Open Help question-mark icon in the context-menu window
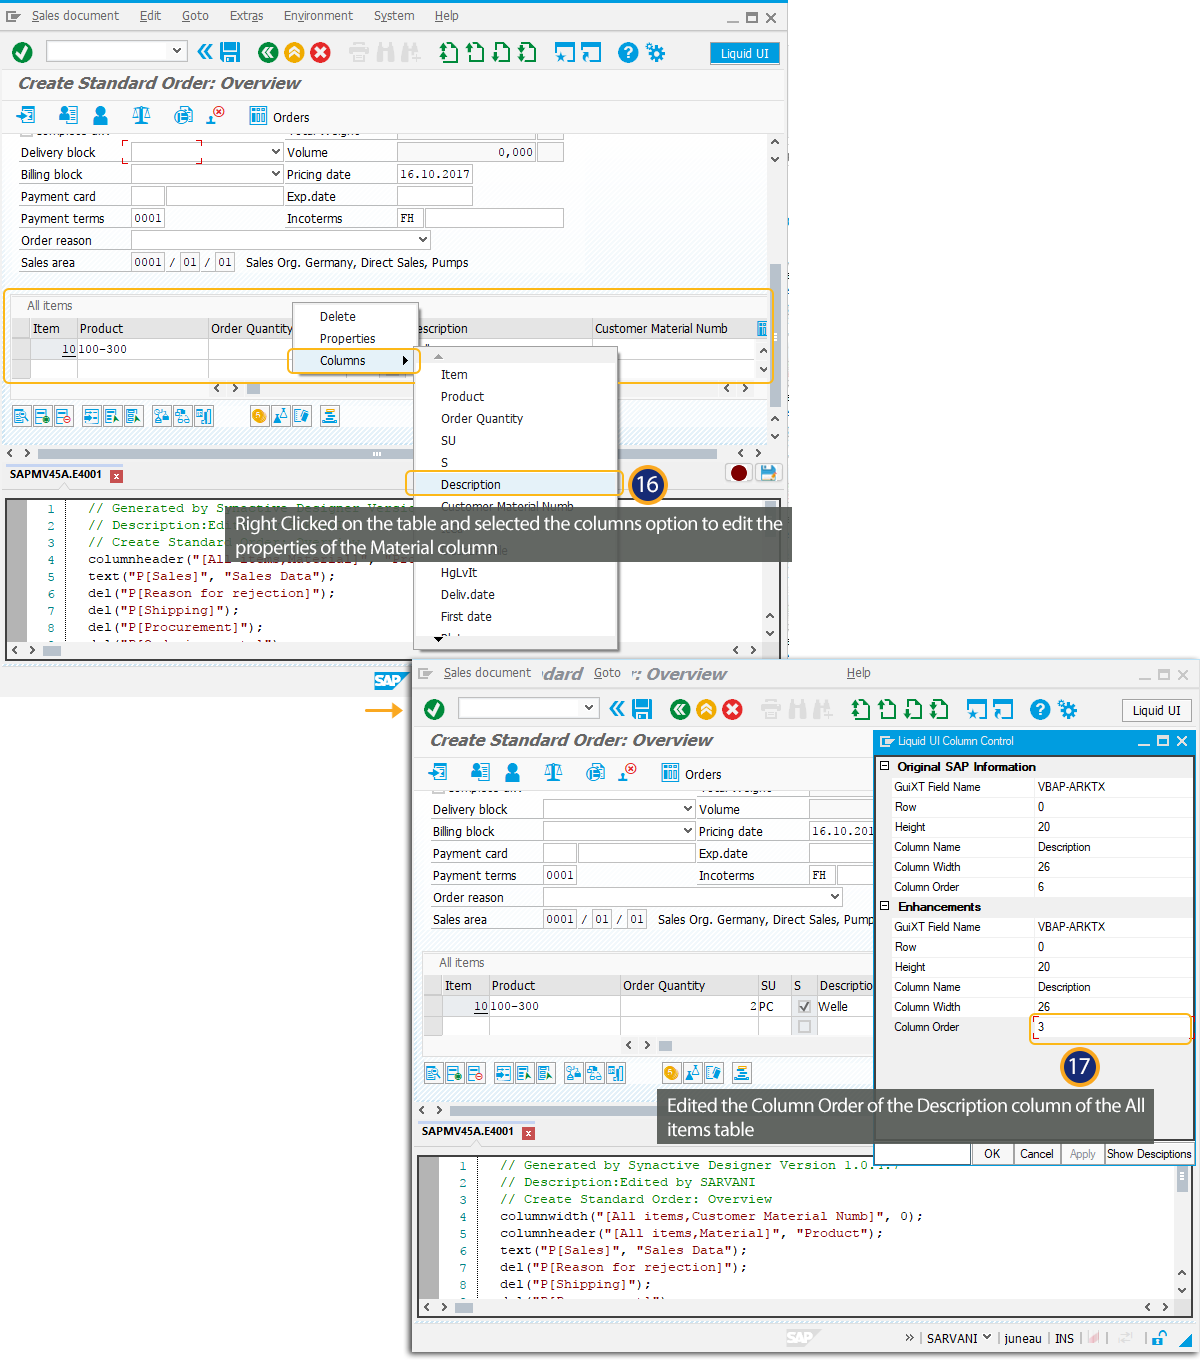 (628, 52)
